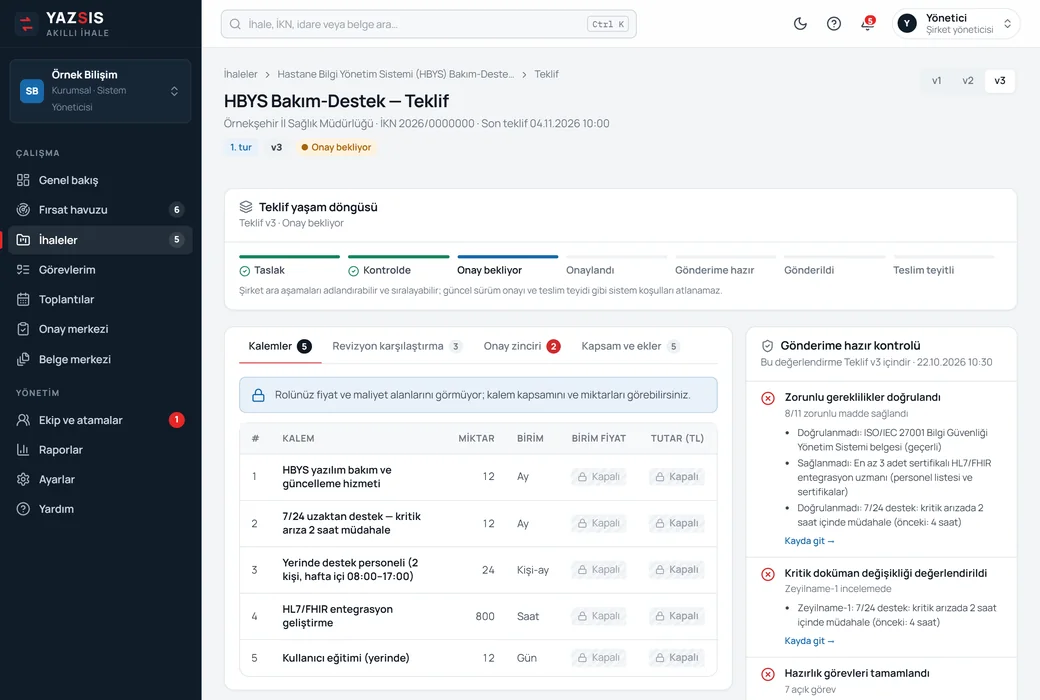Image resolution: width=1040 pixels, height=700 pixels.
Task: Select version v3 toggle
Action: 1000,80
